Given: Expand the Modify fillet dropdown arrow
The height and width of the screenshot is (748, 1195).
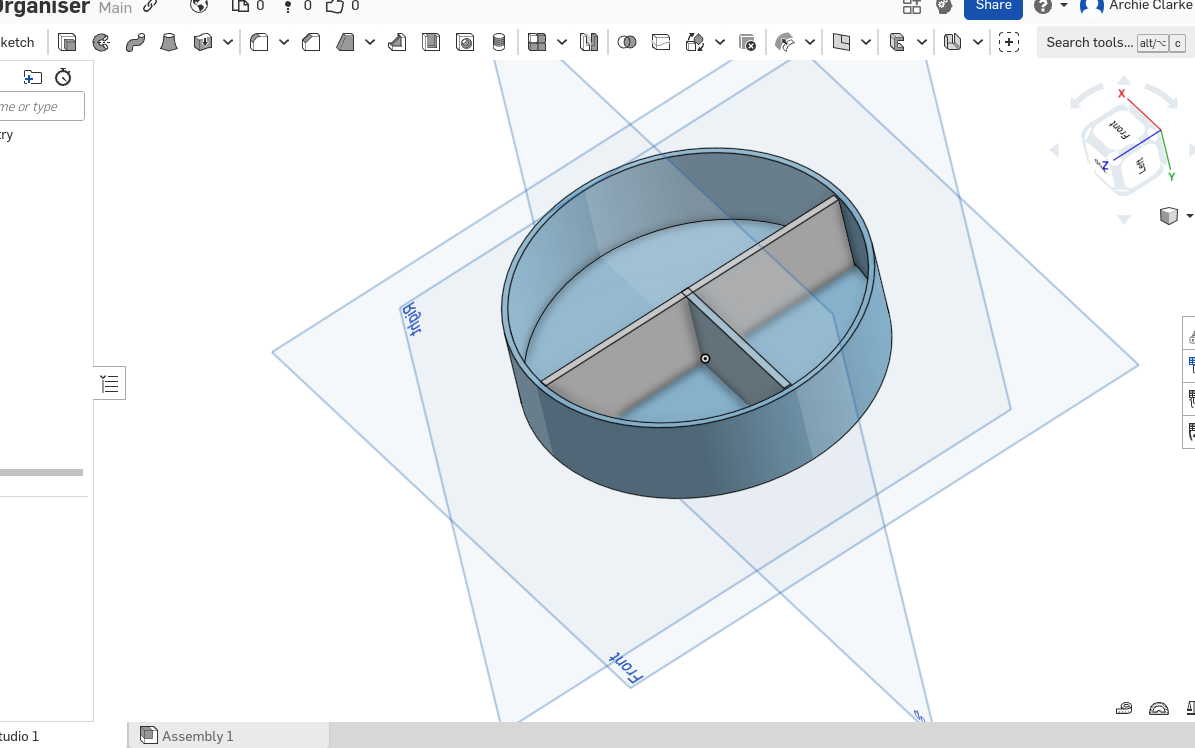Looking at the screenshot, I should [x=809, y=42].
